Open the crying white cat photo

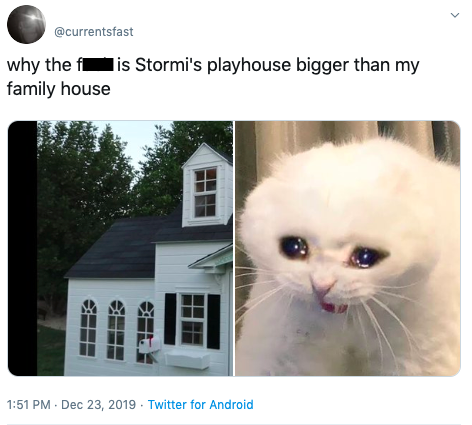[348, 248]
